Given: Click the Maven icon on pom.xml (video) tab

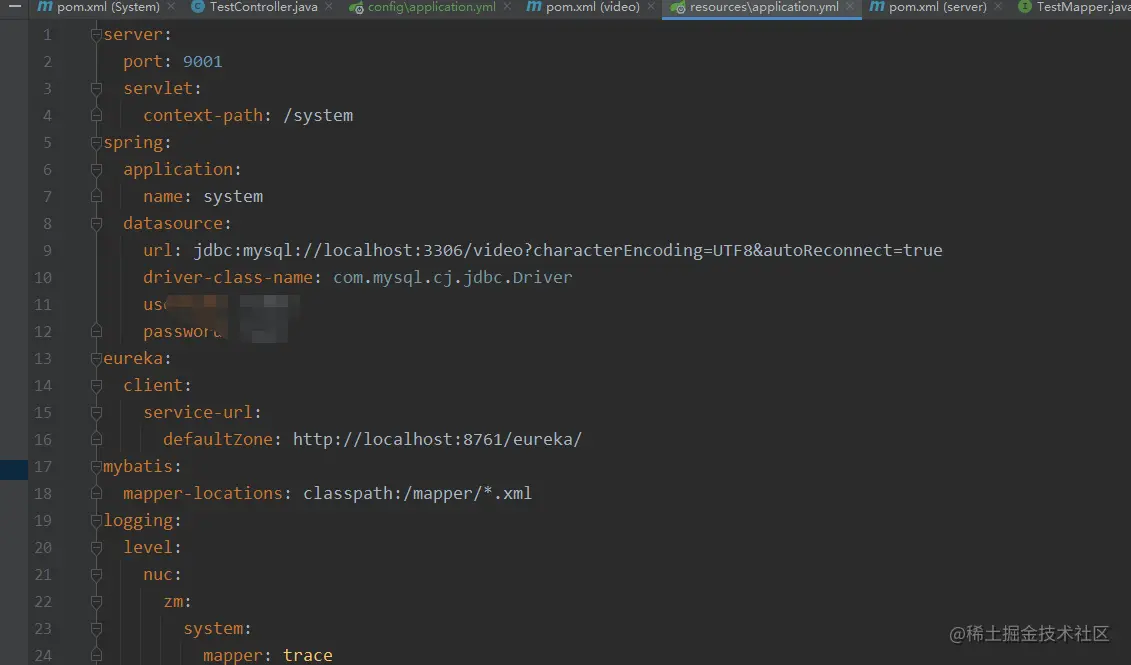Looking at the screenshot, I should click(x=534, y=6).
